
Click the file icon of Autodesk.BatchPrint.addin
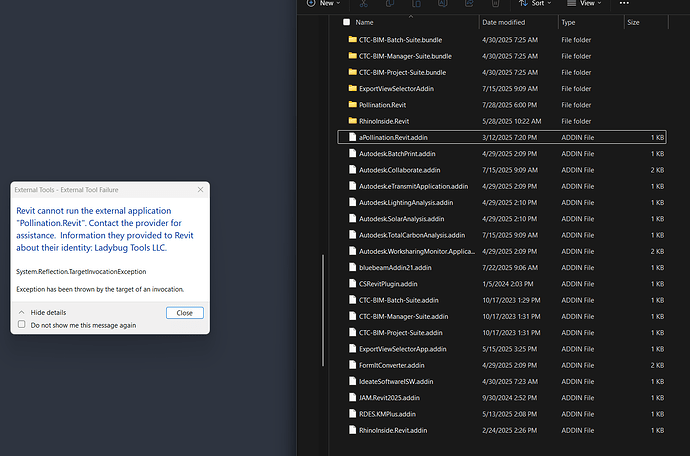click(352, 153)
